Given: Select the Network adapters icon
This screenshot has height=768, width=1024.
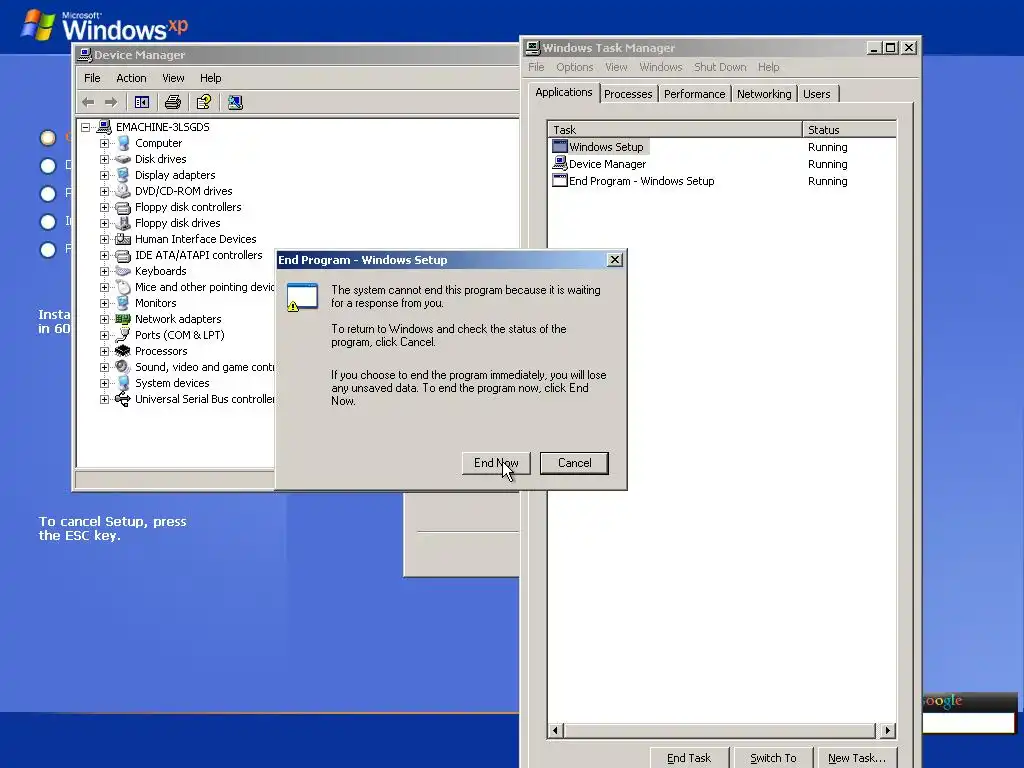Looking at the screenshot, I should 123,319.
